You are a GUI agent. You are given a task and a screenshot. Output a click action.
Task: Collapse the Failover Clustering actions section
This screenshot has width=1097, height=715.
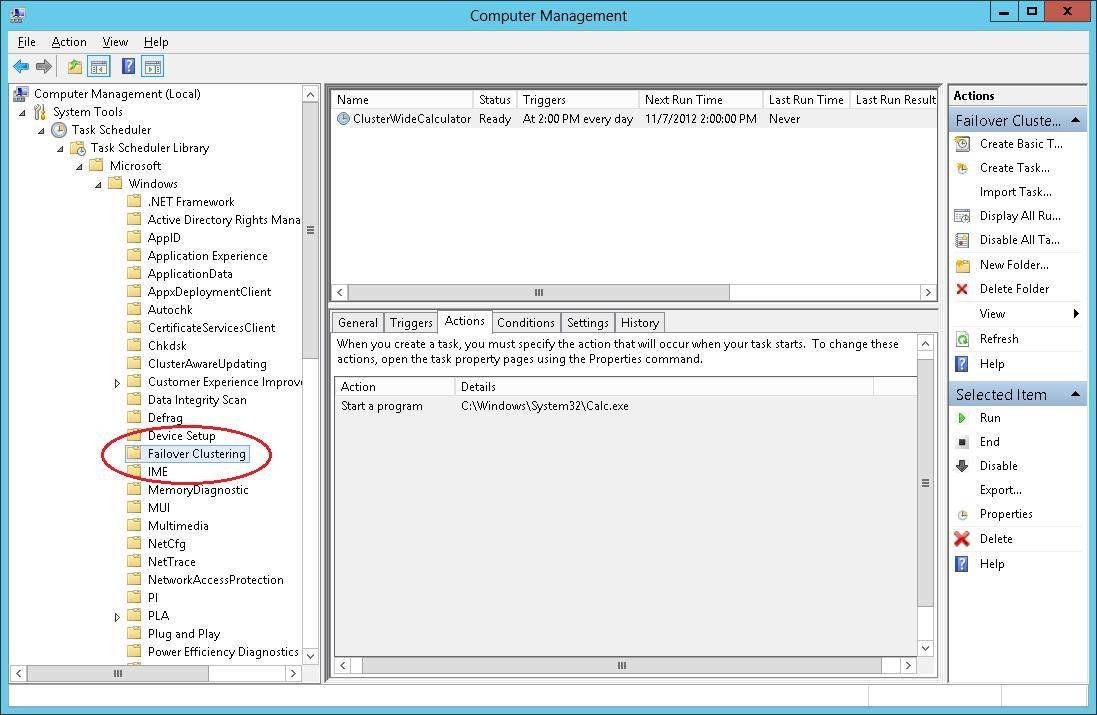point(1076,120)
